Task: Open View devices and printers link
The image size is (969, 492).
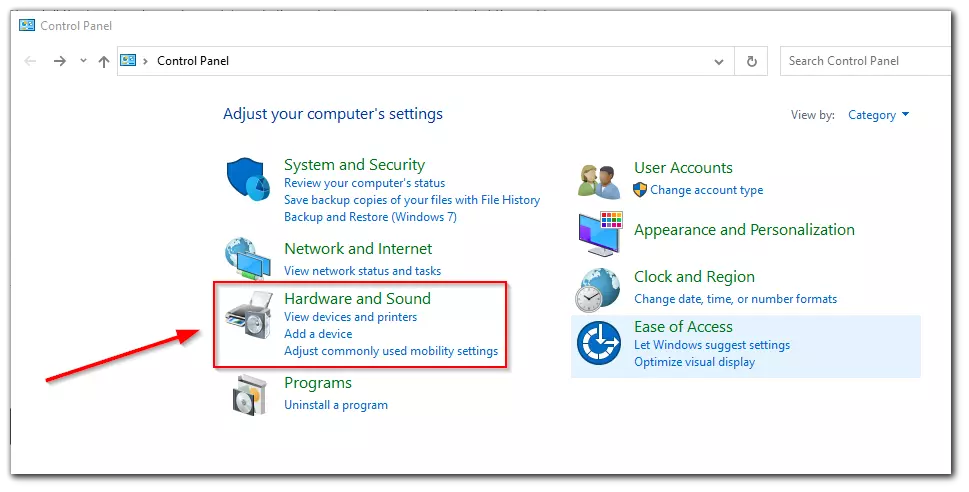Action: coord(350,317)
